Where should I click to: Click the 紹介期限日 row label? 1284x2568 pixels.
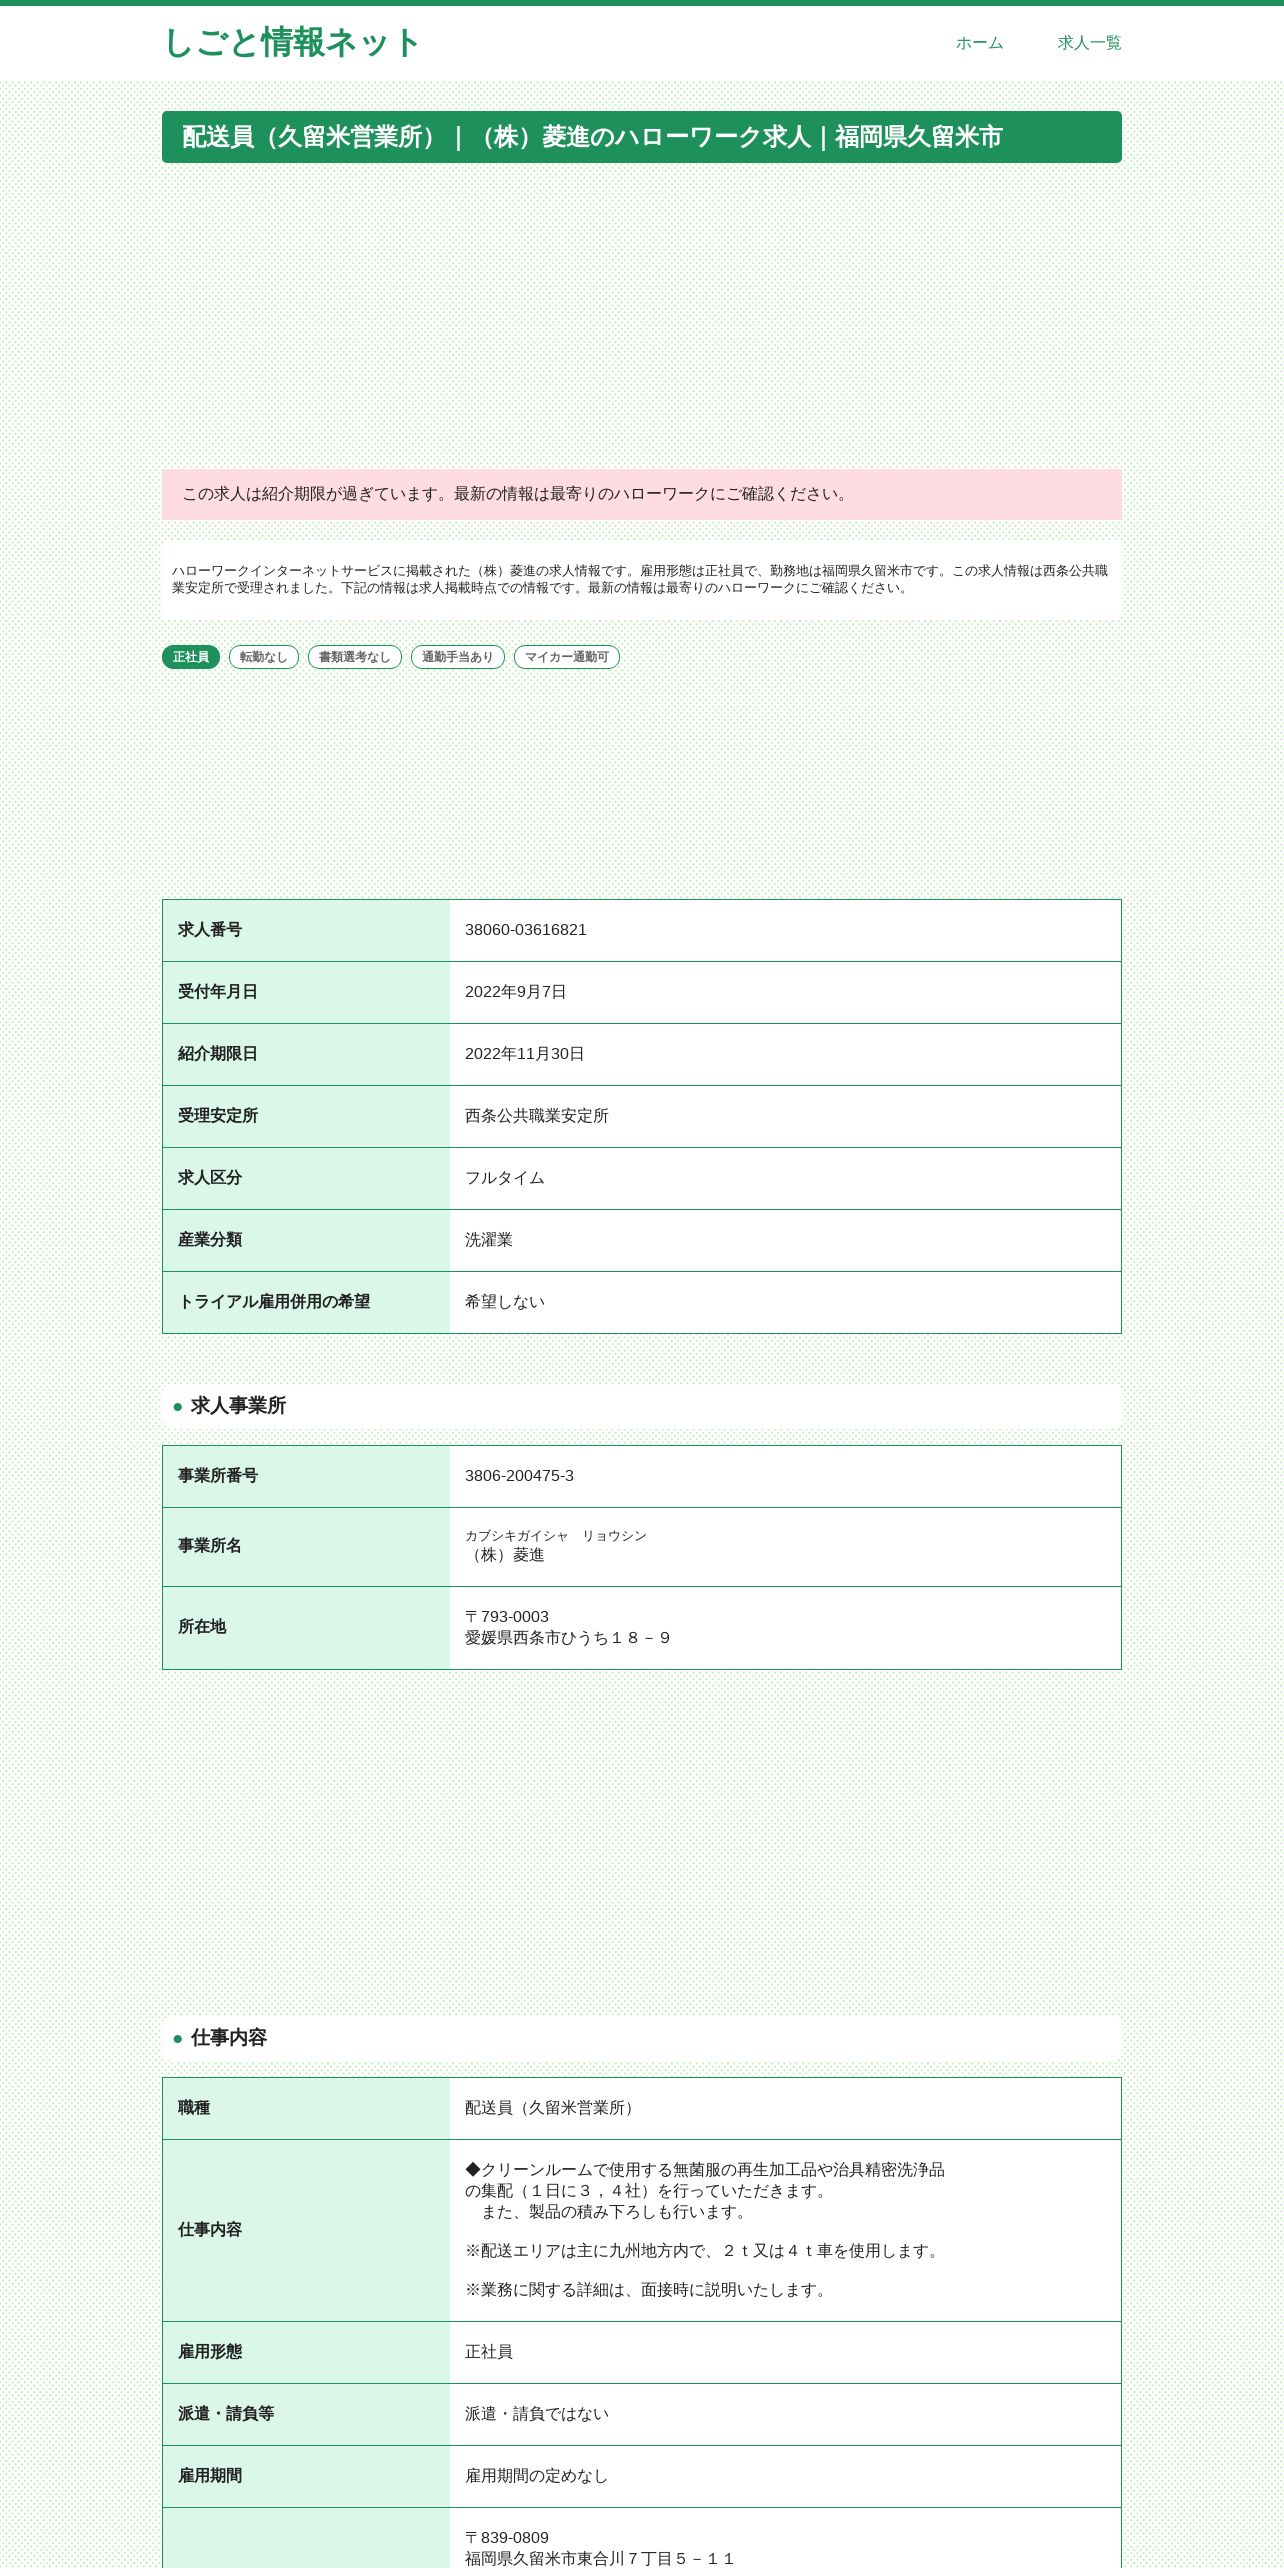218,1054
